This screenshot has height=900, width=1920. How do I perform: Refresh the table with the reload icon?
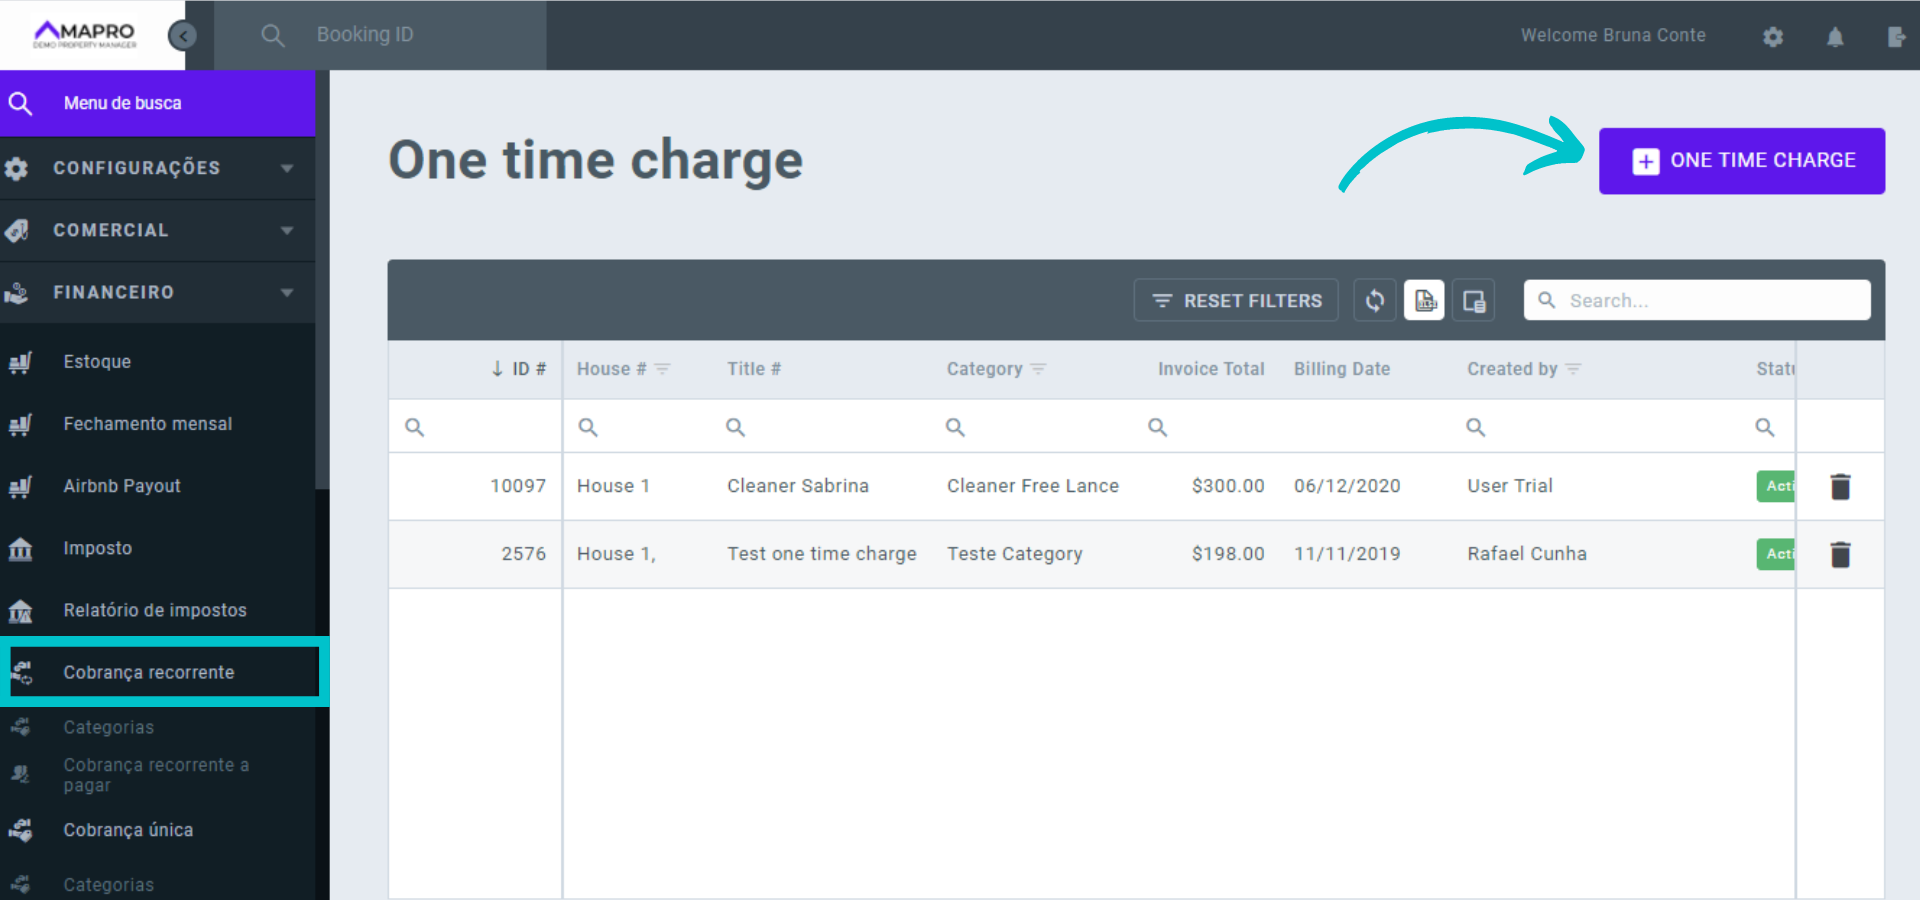1375,301
